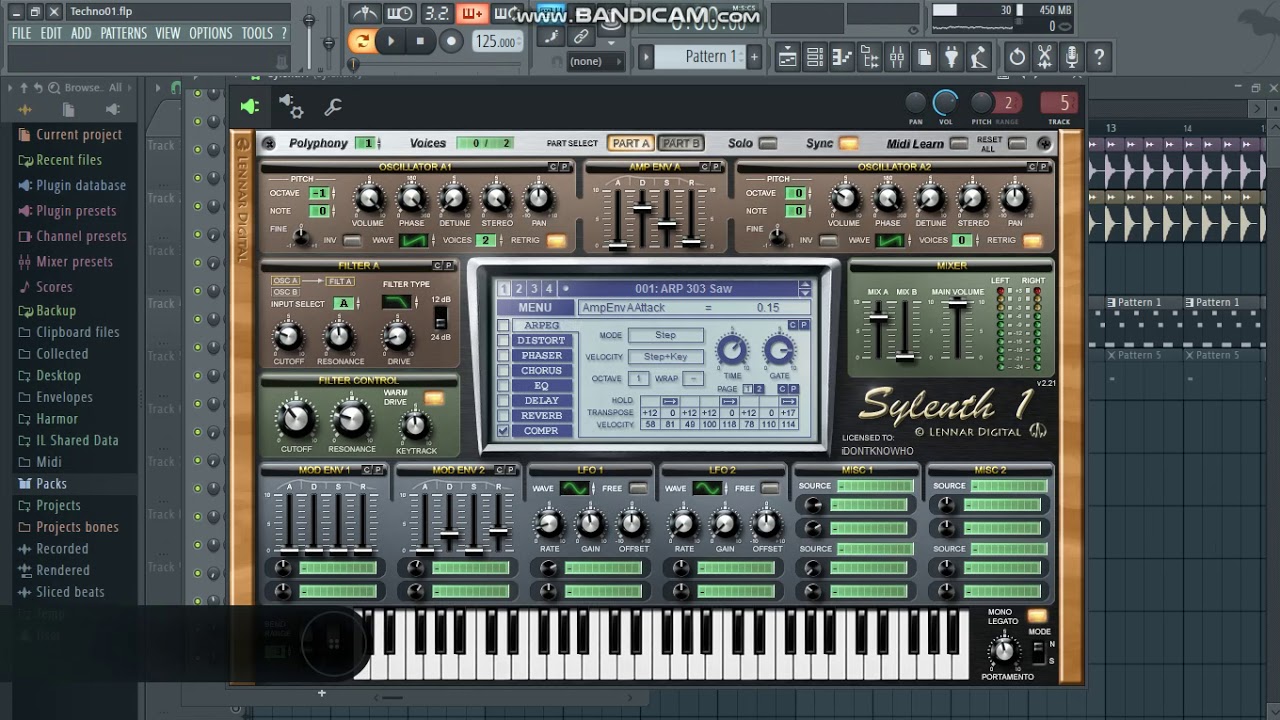The image size is (1280, 720).
Task: Click Oscillator A1 copy C button
Action: click(x=552, y=166)
